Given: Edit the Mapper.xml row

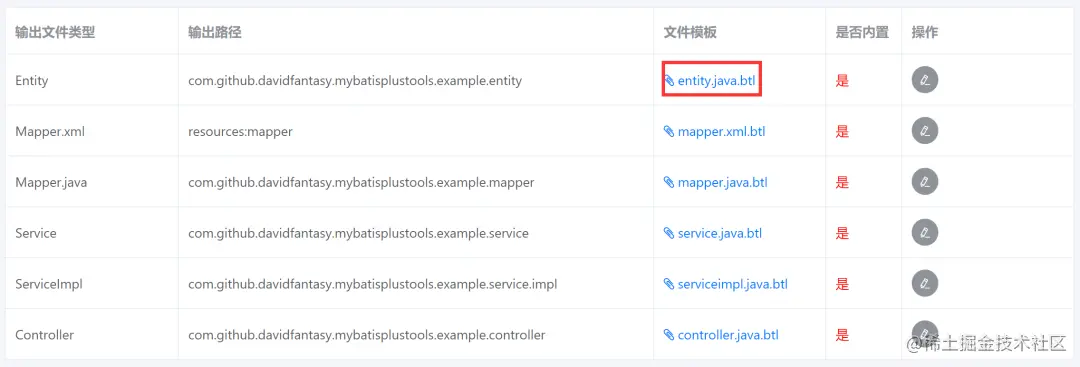Looking at the screenshot, I should point(925,131).
